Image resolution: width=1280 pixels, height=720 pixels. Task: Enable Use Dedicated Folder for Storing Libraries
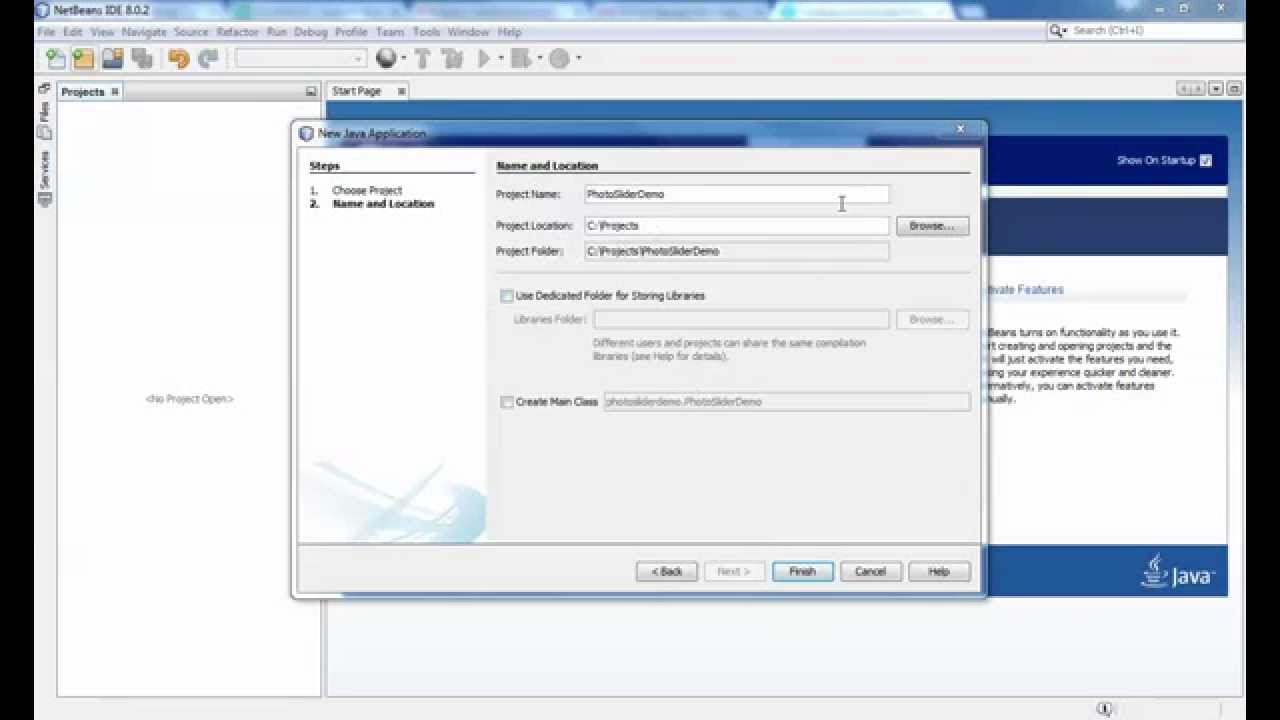tap(507, 296)
